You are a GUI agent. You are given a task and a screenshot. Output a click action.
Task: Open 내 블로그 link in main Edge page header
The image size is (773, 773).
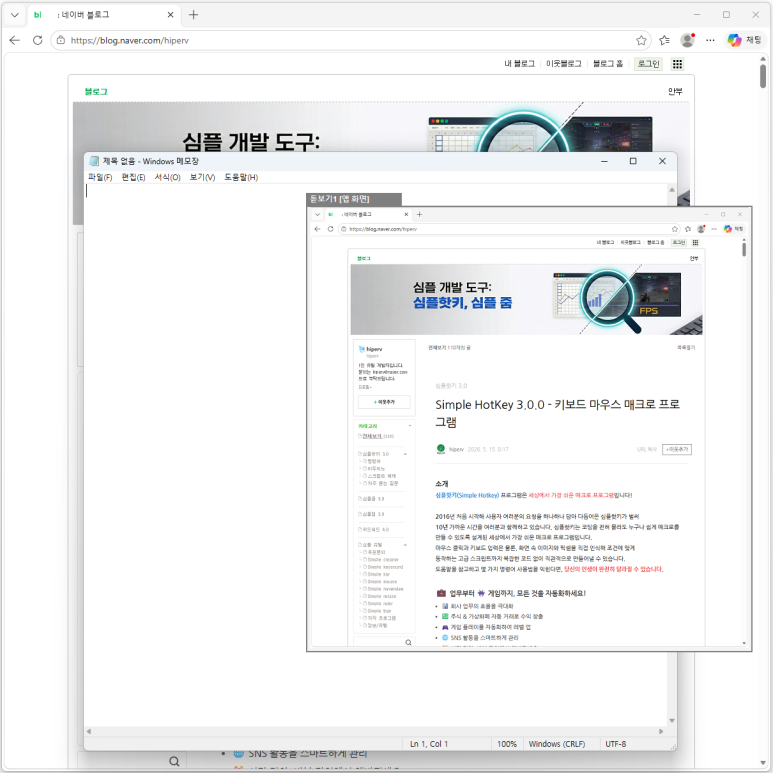click(519, 64)
